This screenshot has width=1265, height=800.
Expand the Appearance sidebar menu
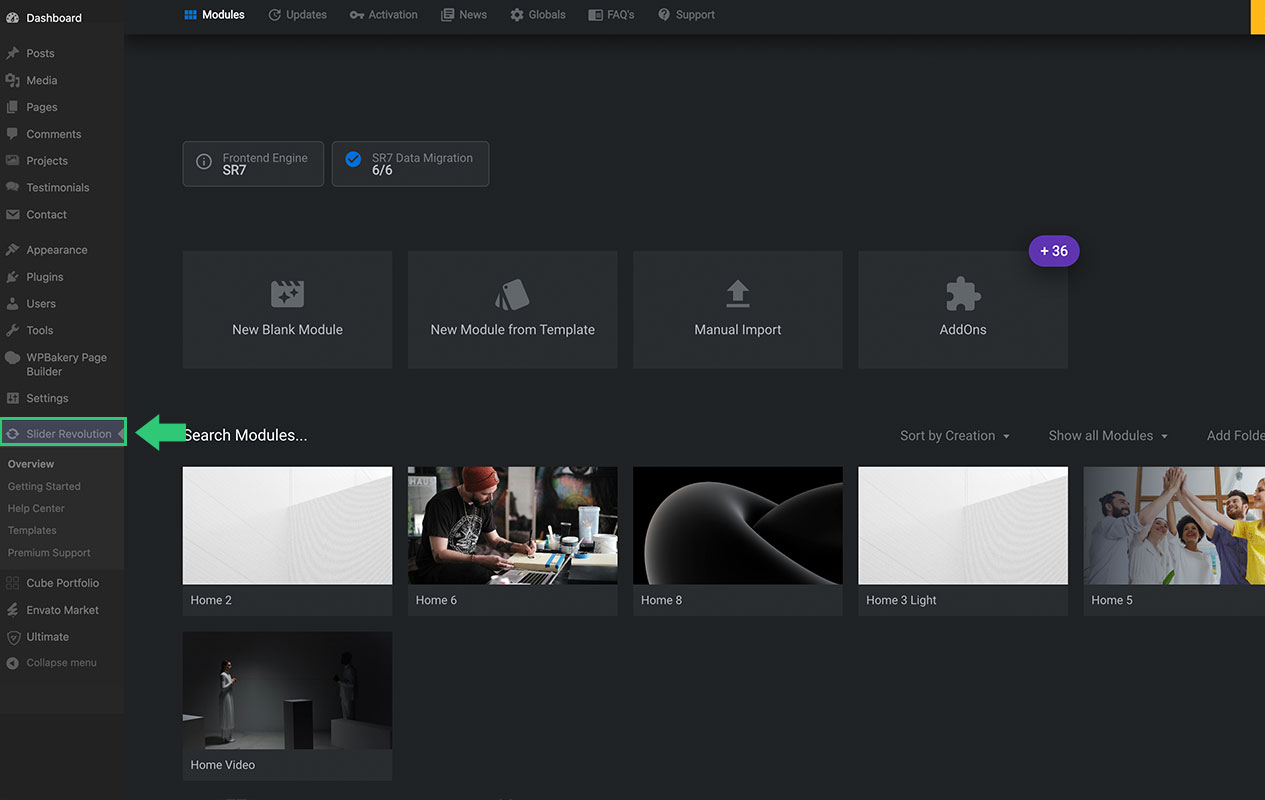(56, 250)
